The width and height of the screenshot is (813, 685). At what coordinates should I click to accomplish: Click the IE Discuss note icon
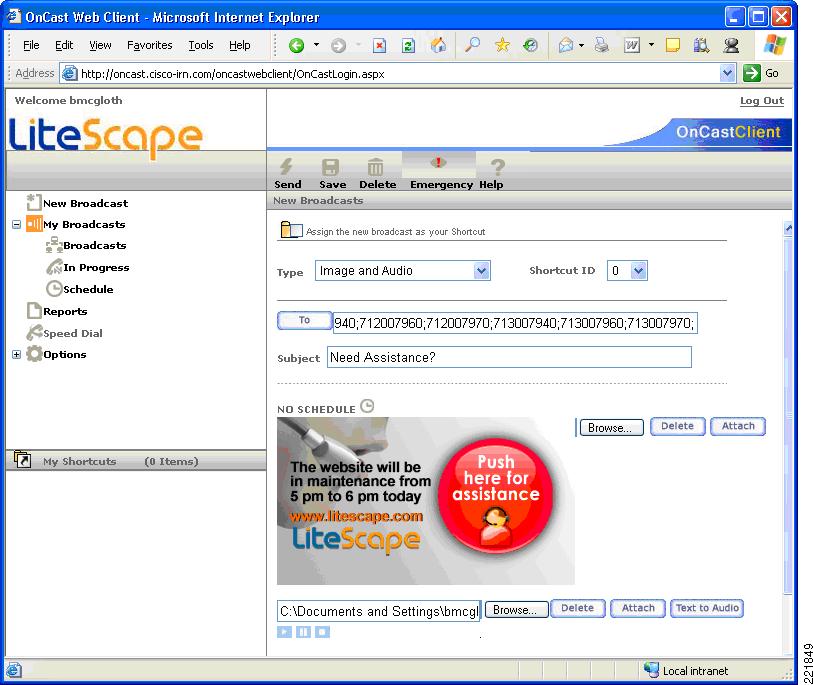click(x=672, y=46)
